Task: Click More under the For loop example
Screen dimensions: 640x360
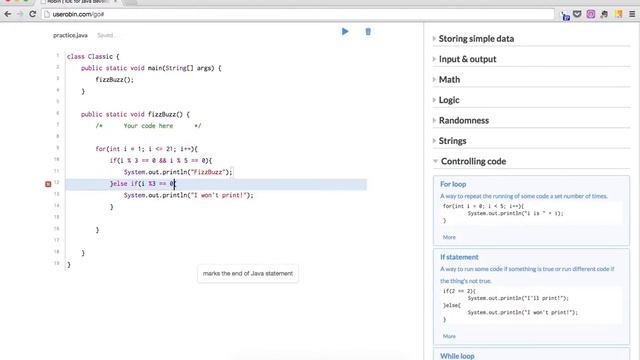Action: click(449, 237)
